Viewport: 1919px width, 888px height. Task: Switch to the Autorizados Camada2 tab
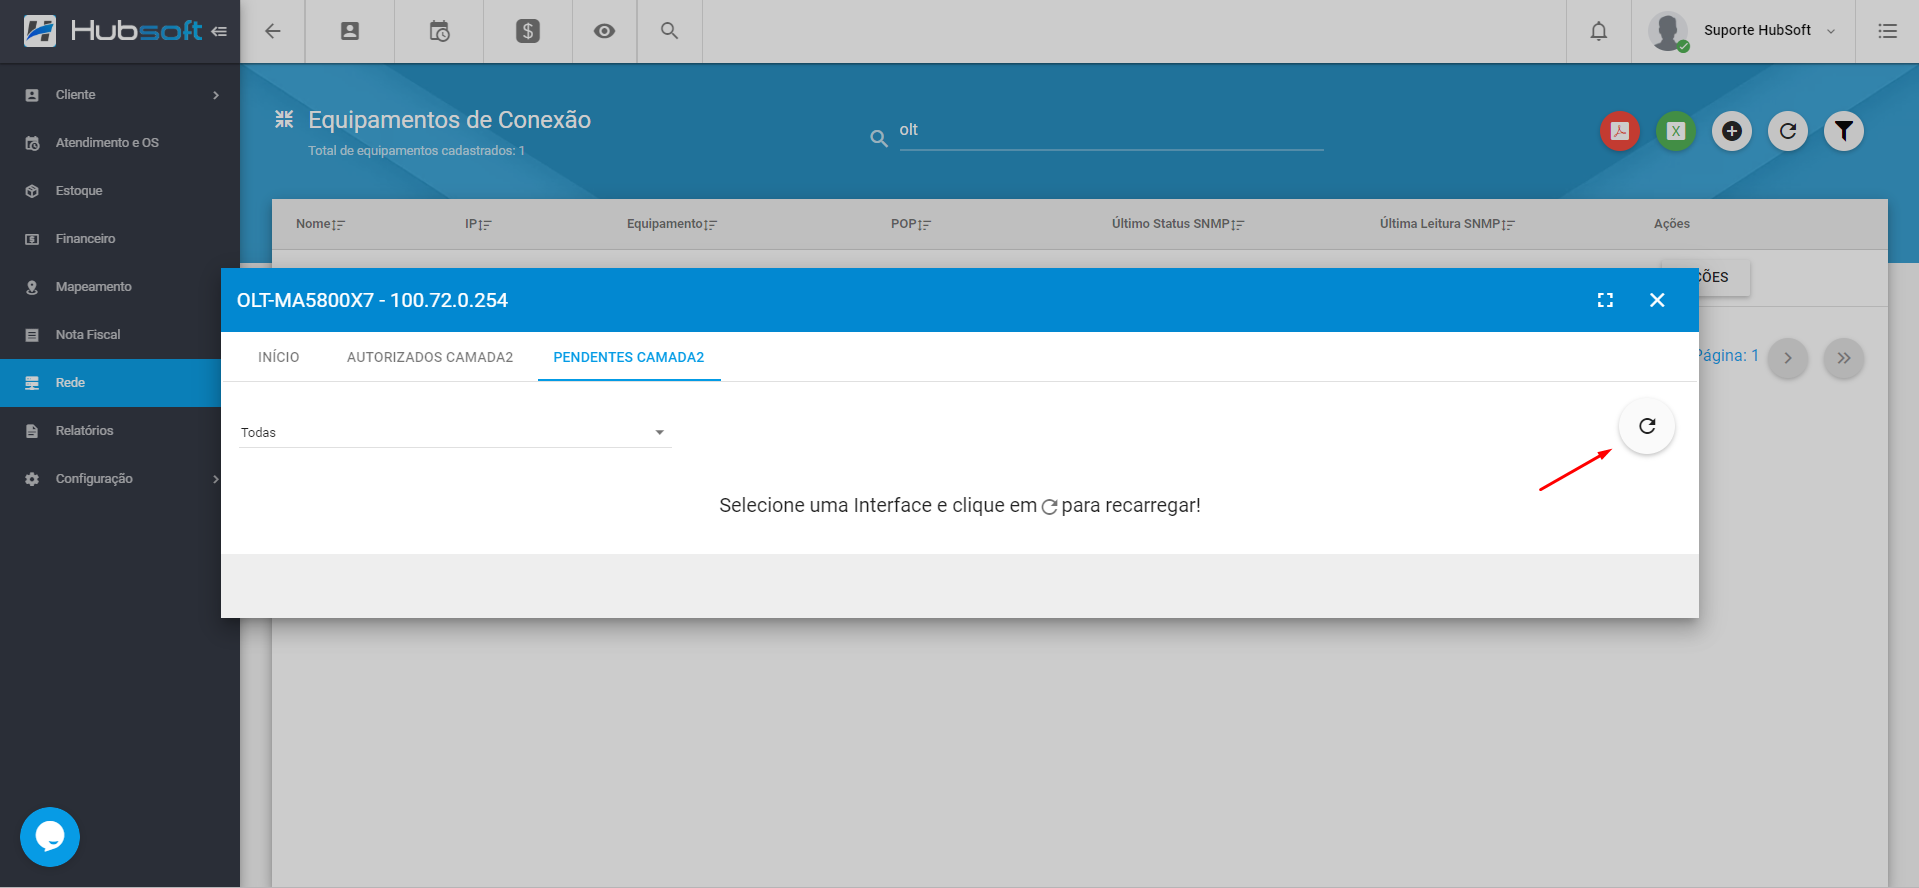(x=429, y=357)
